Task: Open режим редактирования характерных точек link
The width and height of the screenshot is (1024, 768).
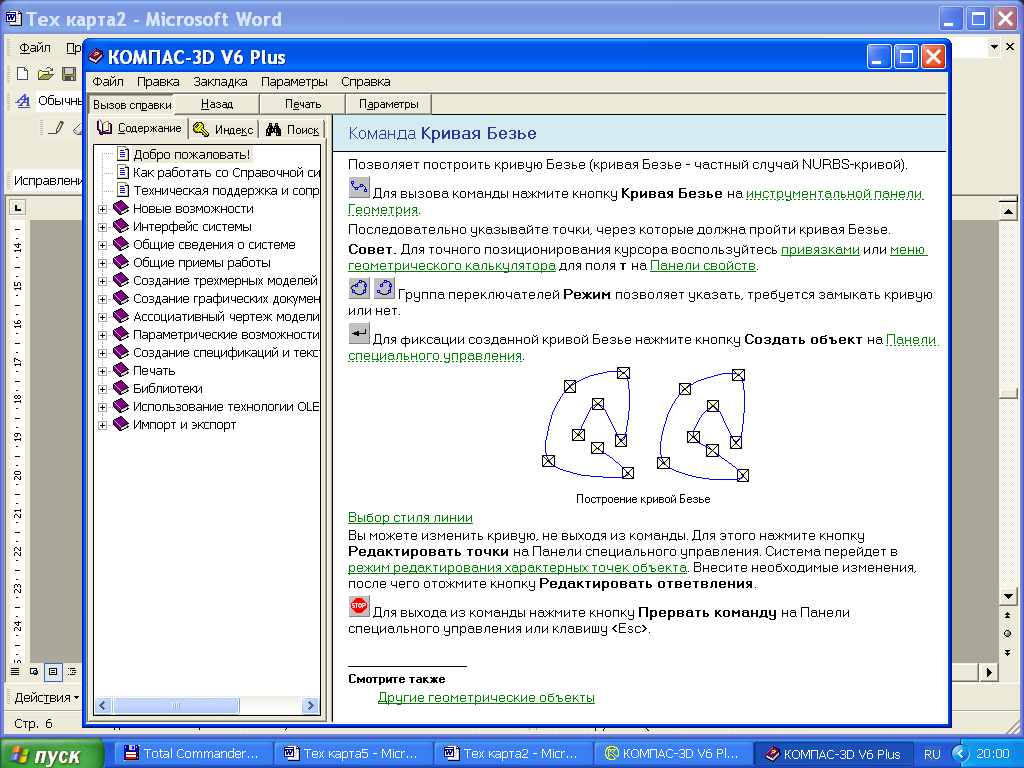Action: coord(517,568)
